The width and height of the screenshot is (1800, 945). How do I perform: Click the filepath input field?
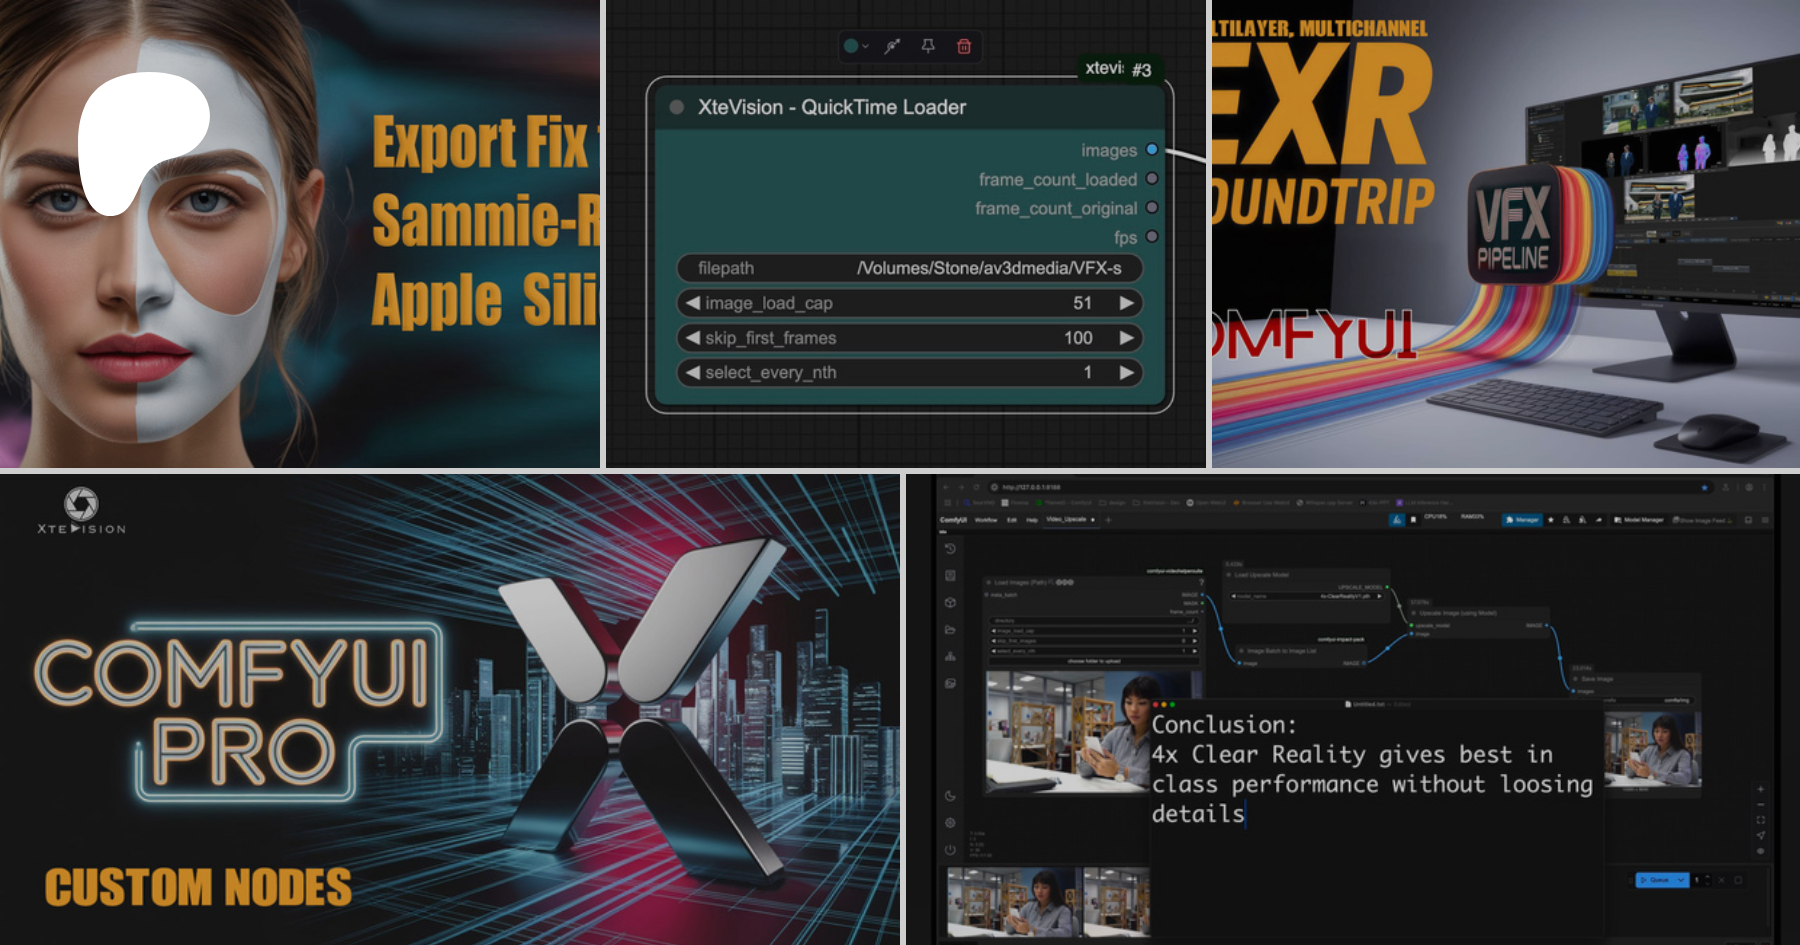pyautogui.click(x=909, y=268)
